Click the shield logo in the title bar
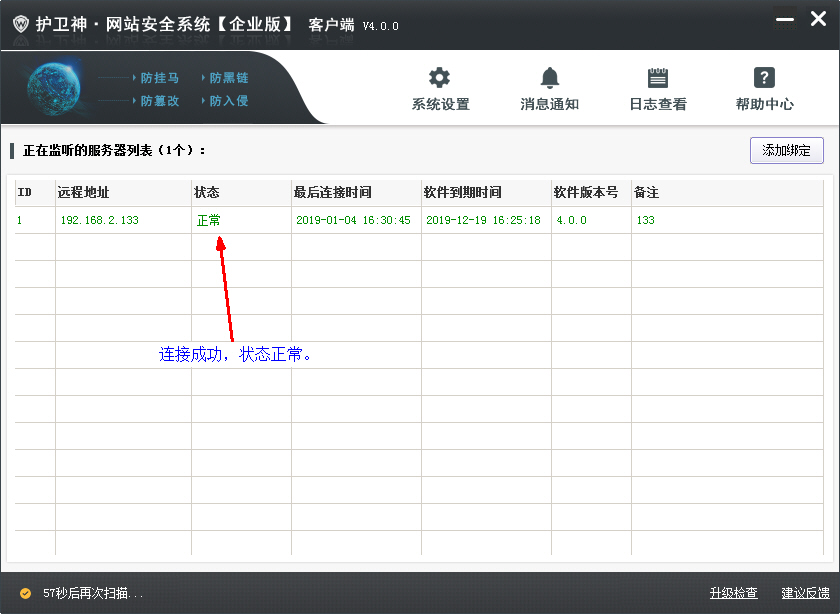 [20, 25]
